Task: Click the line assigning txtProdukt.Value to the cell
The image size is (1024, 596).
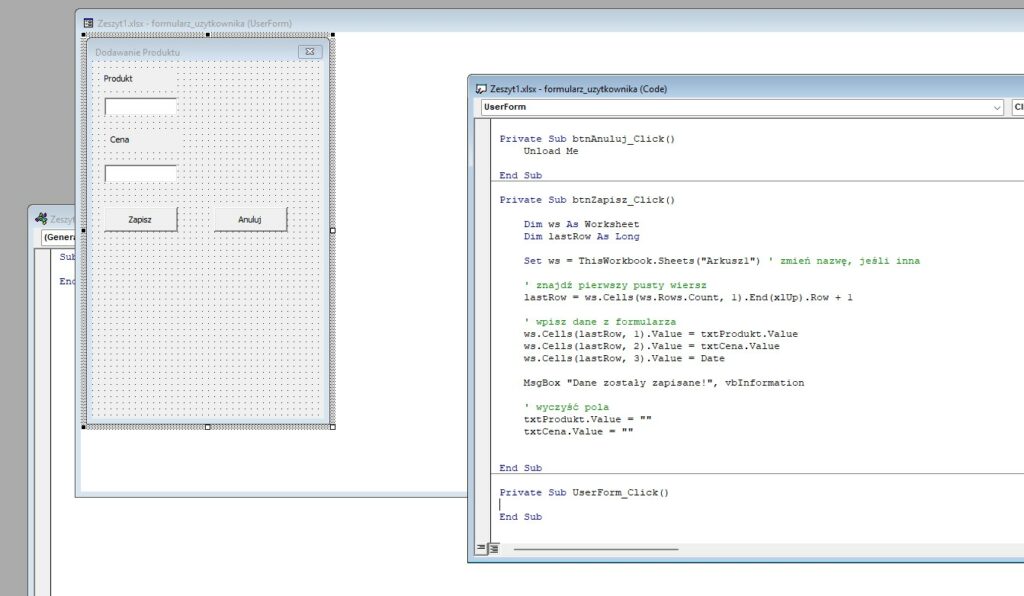Action: coord(660,334)
